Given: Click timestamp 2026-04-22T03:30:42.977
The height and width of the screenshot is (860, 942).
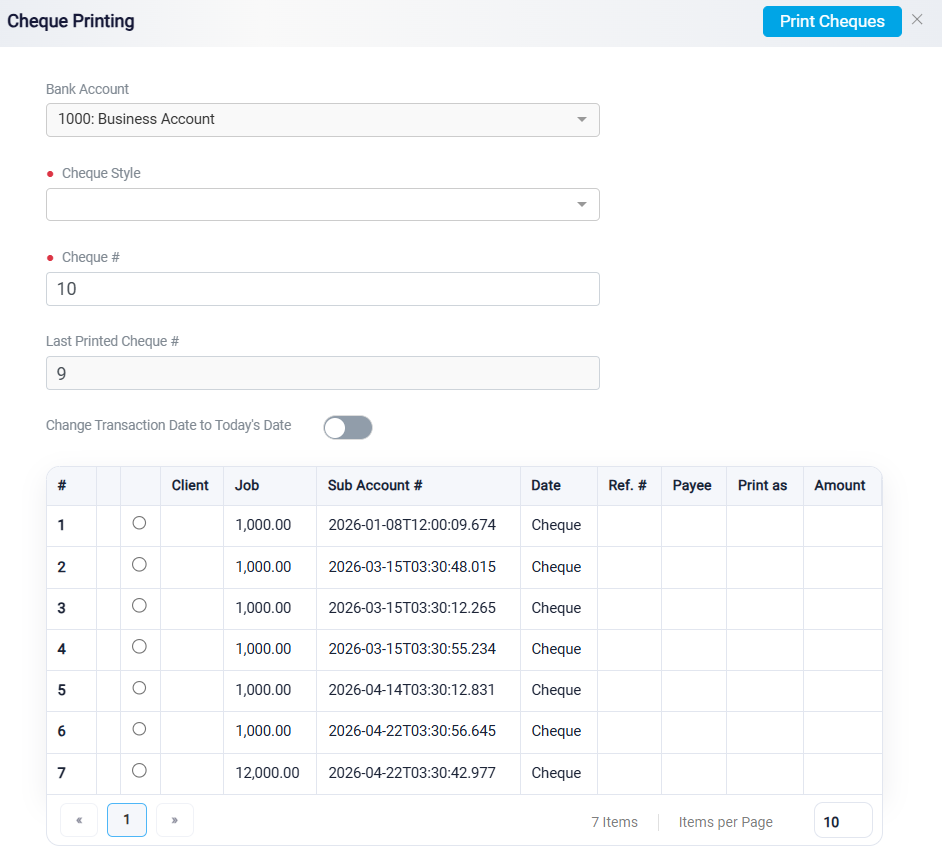Looking at the screenshot, I should pos(412,773).
